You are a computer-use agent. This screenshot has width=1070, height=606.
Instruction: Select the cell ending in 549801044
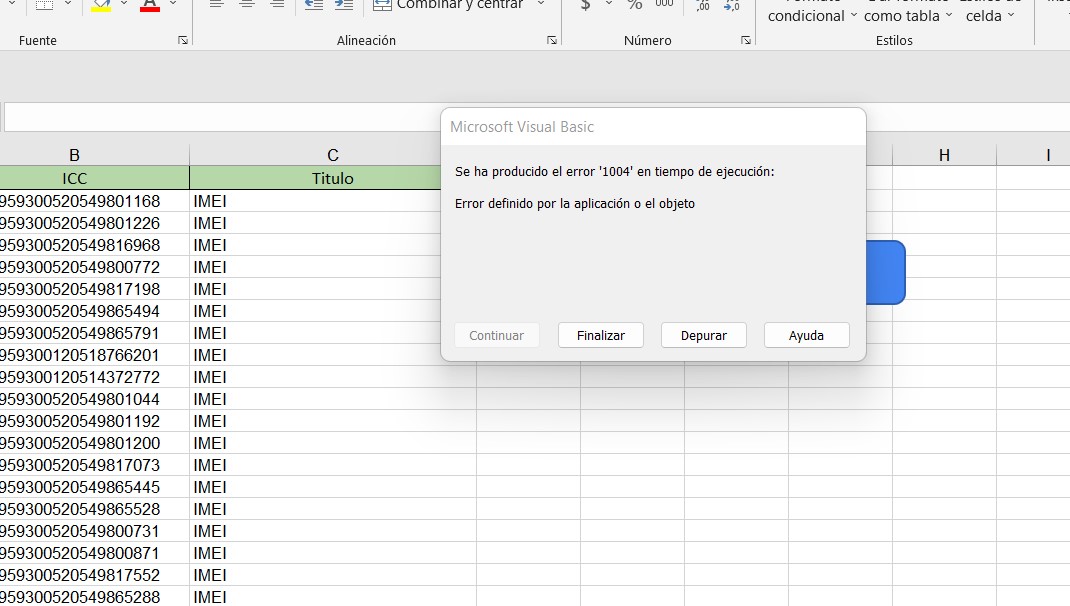coord(94,399)
